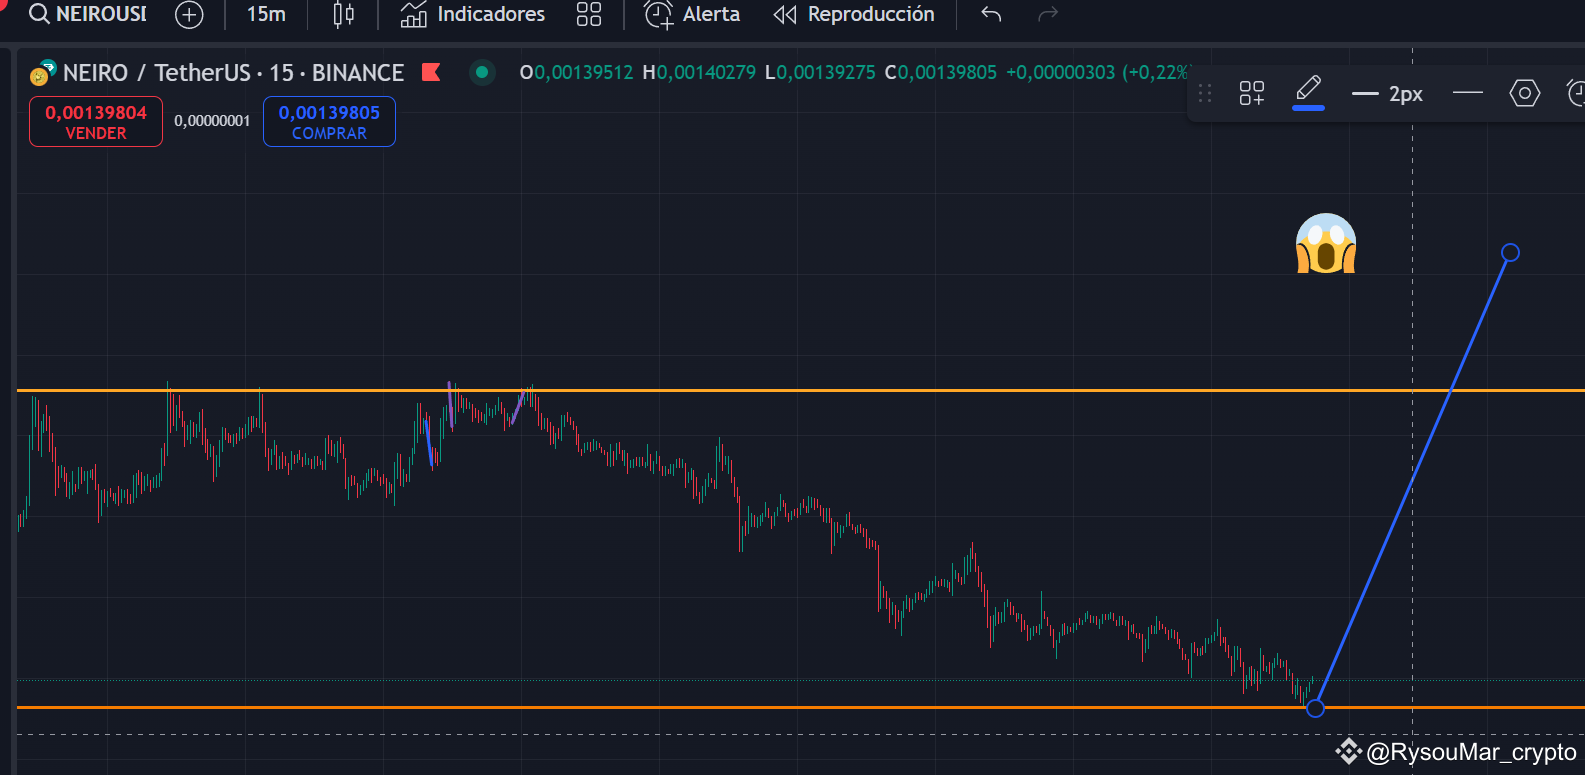Screen dimensions: 1585x775
Task: Select the scream emoji on chart
Action: pos(1326,243)
